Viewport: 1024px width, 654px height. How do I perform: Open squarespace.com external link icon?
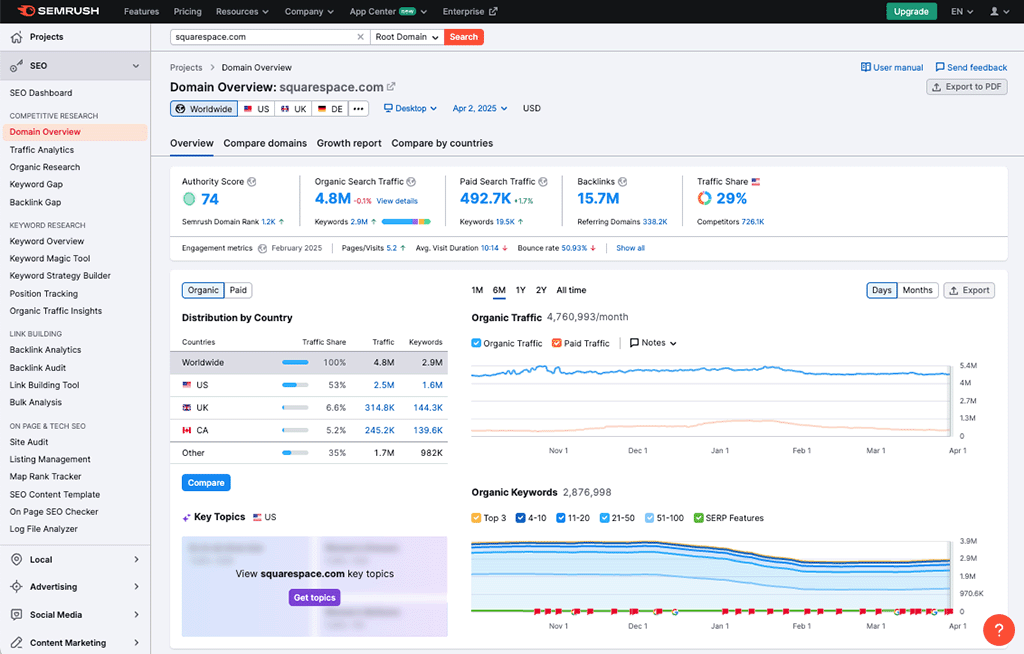(x=391, y=86)
